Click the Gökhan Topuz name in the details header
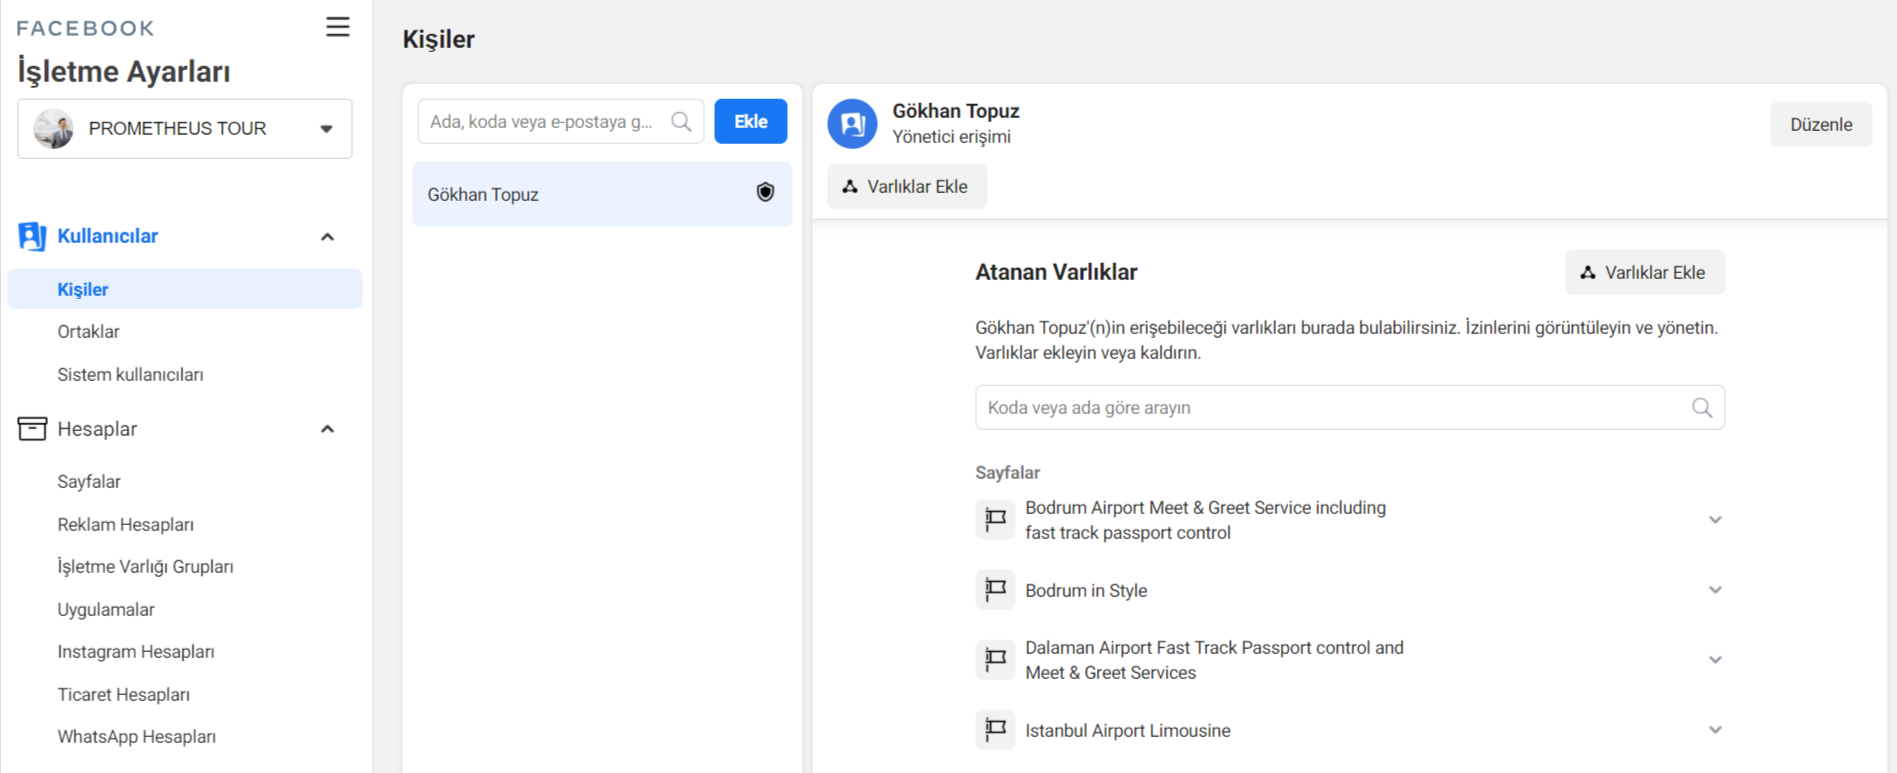 click(956, 111)
